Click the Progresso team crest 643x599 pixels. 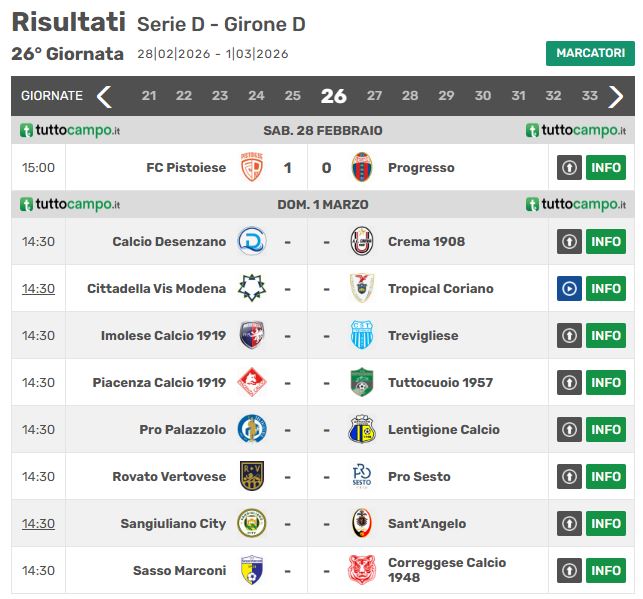[x=362, y=167]
